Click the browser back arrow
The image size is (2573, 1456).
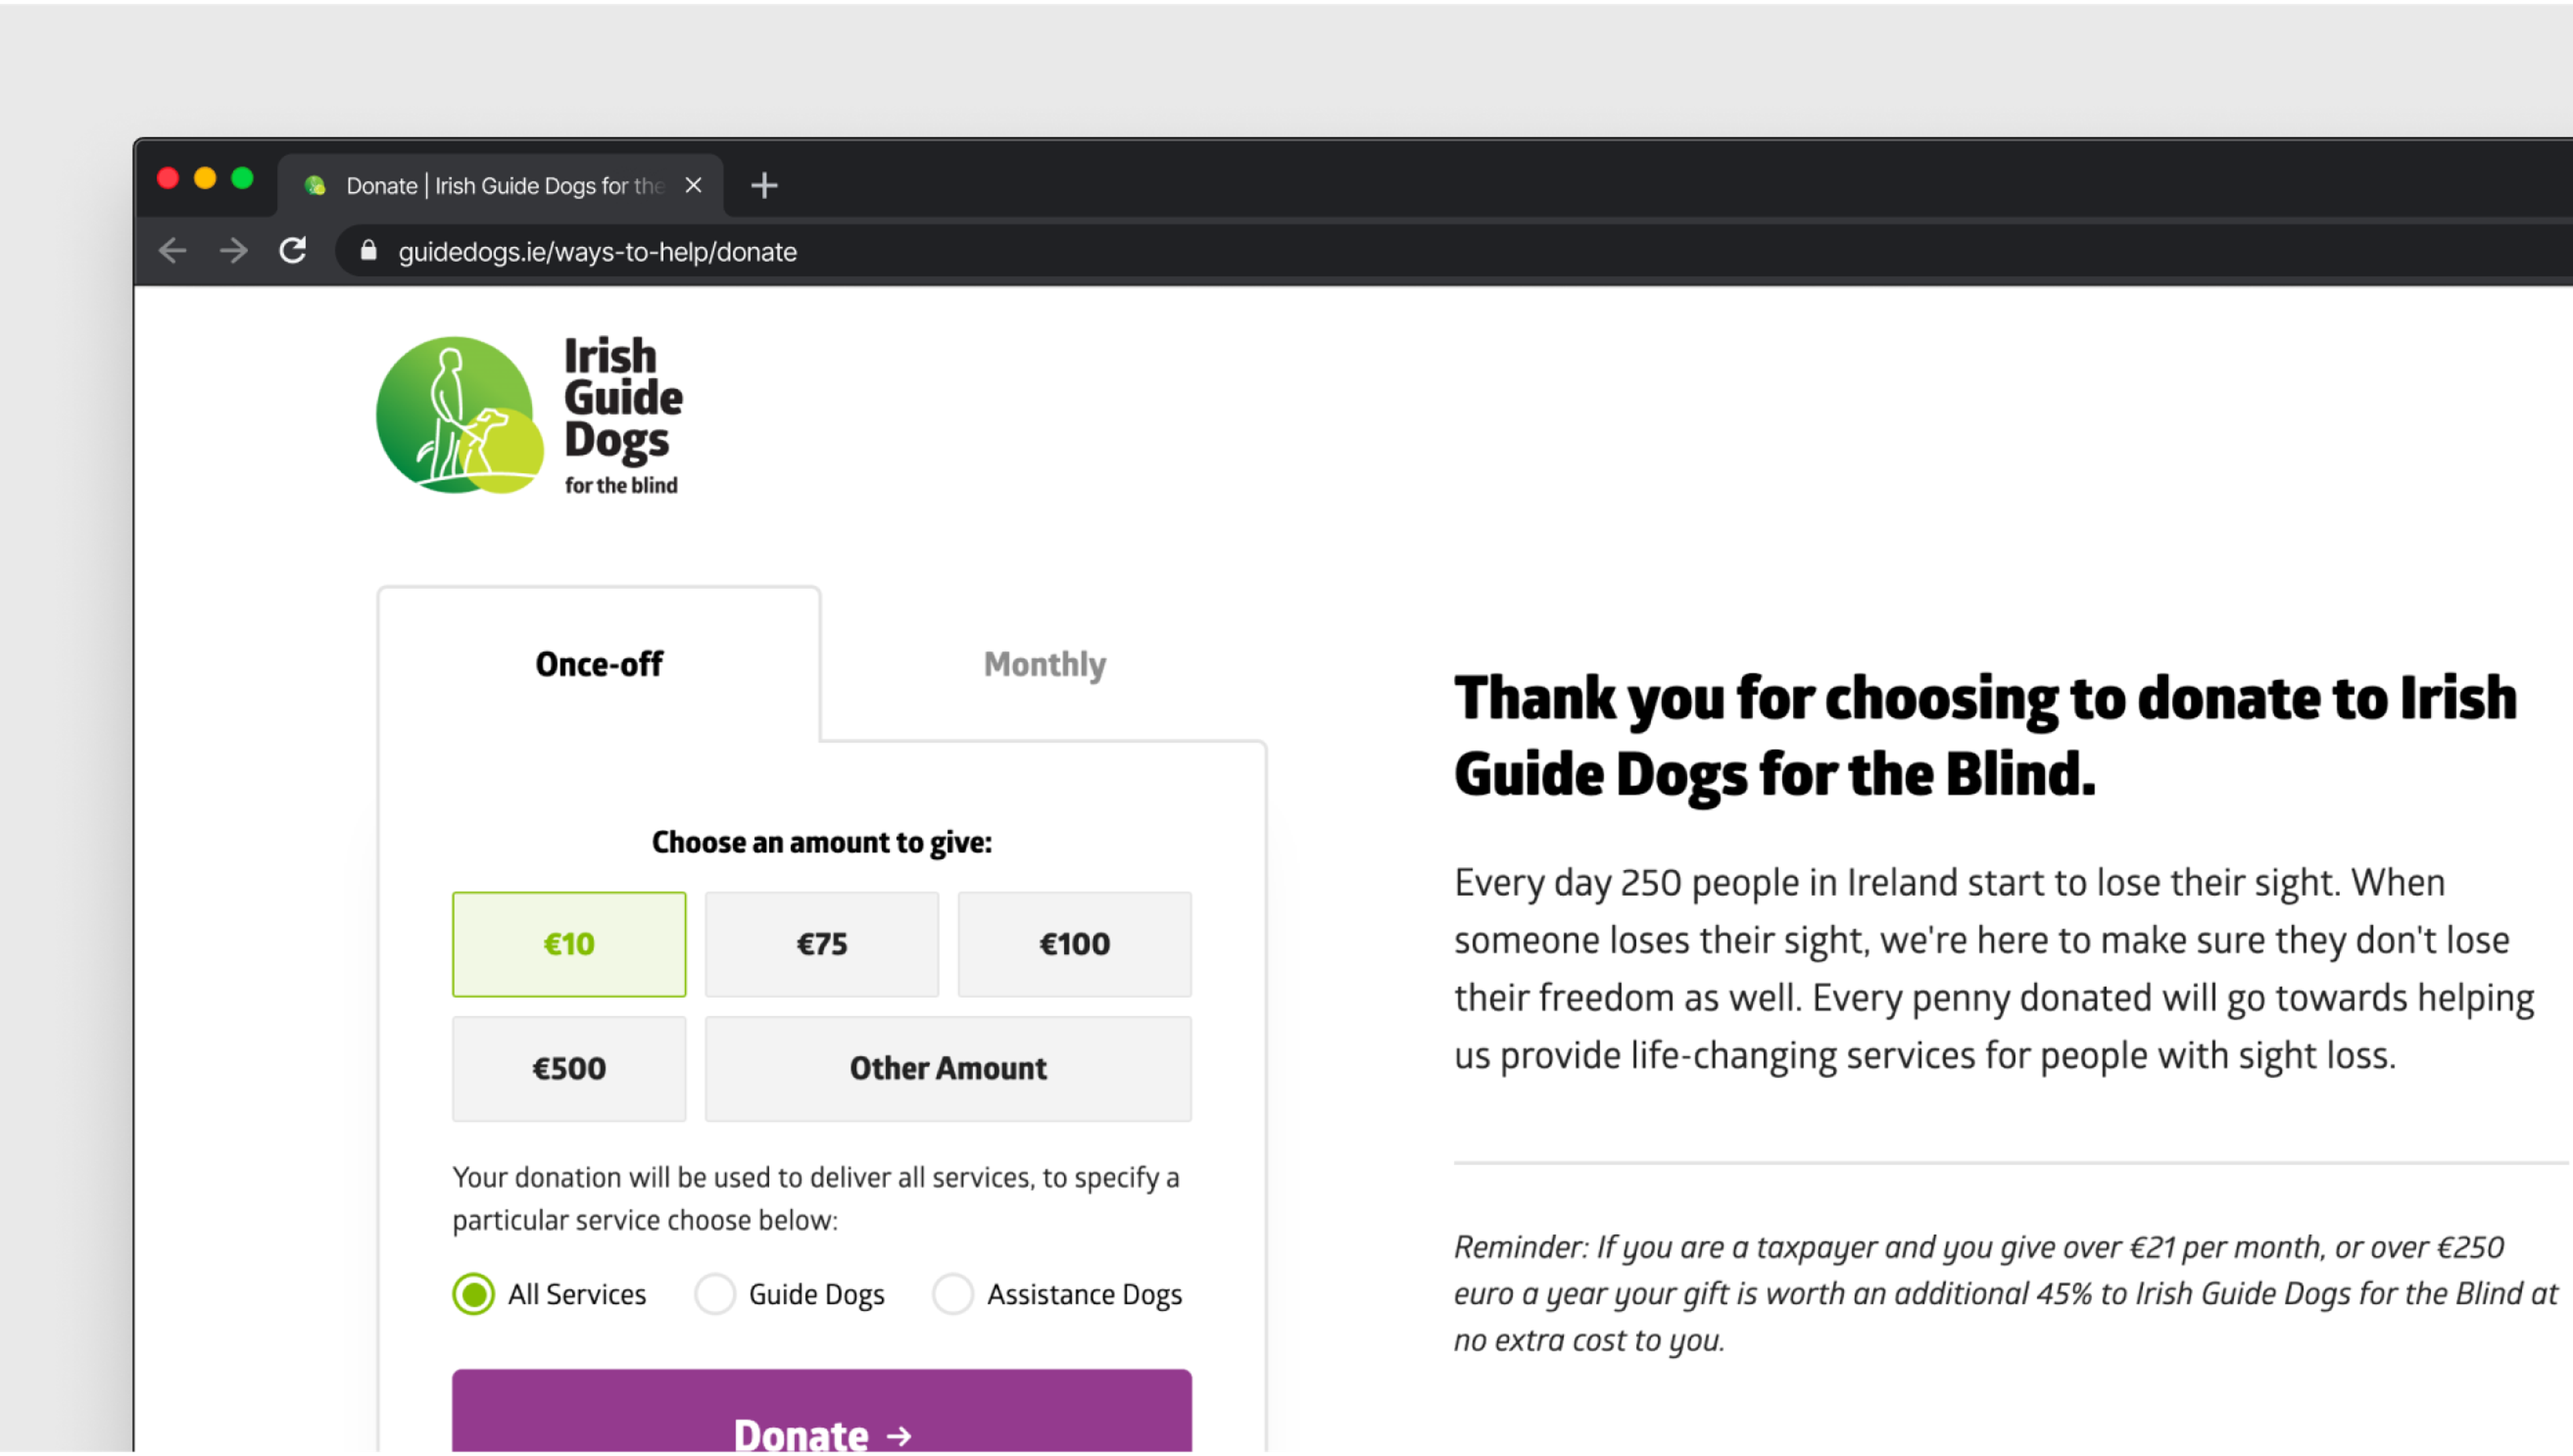click(x=172, y=251)
